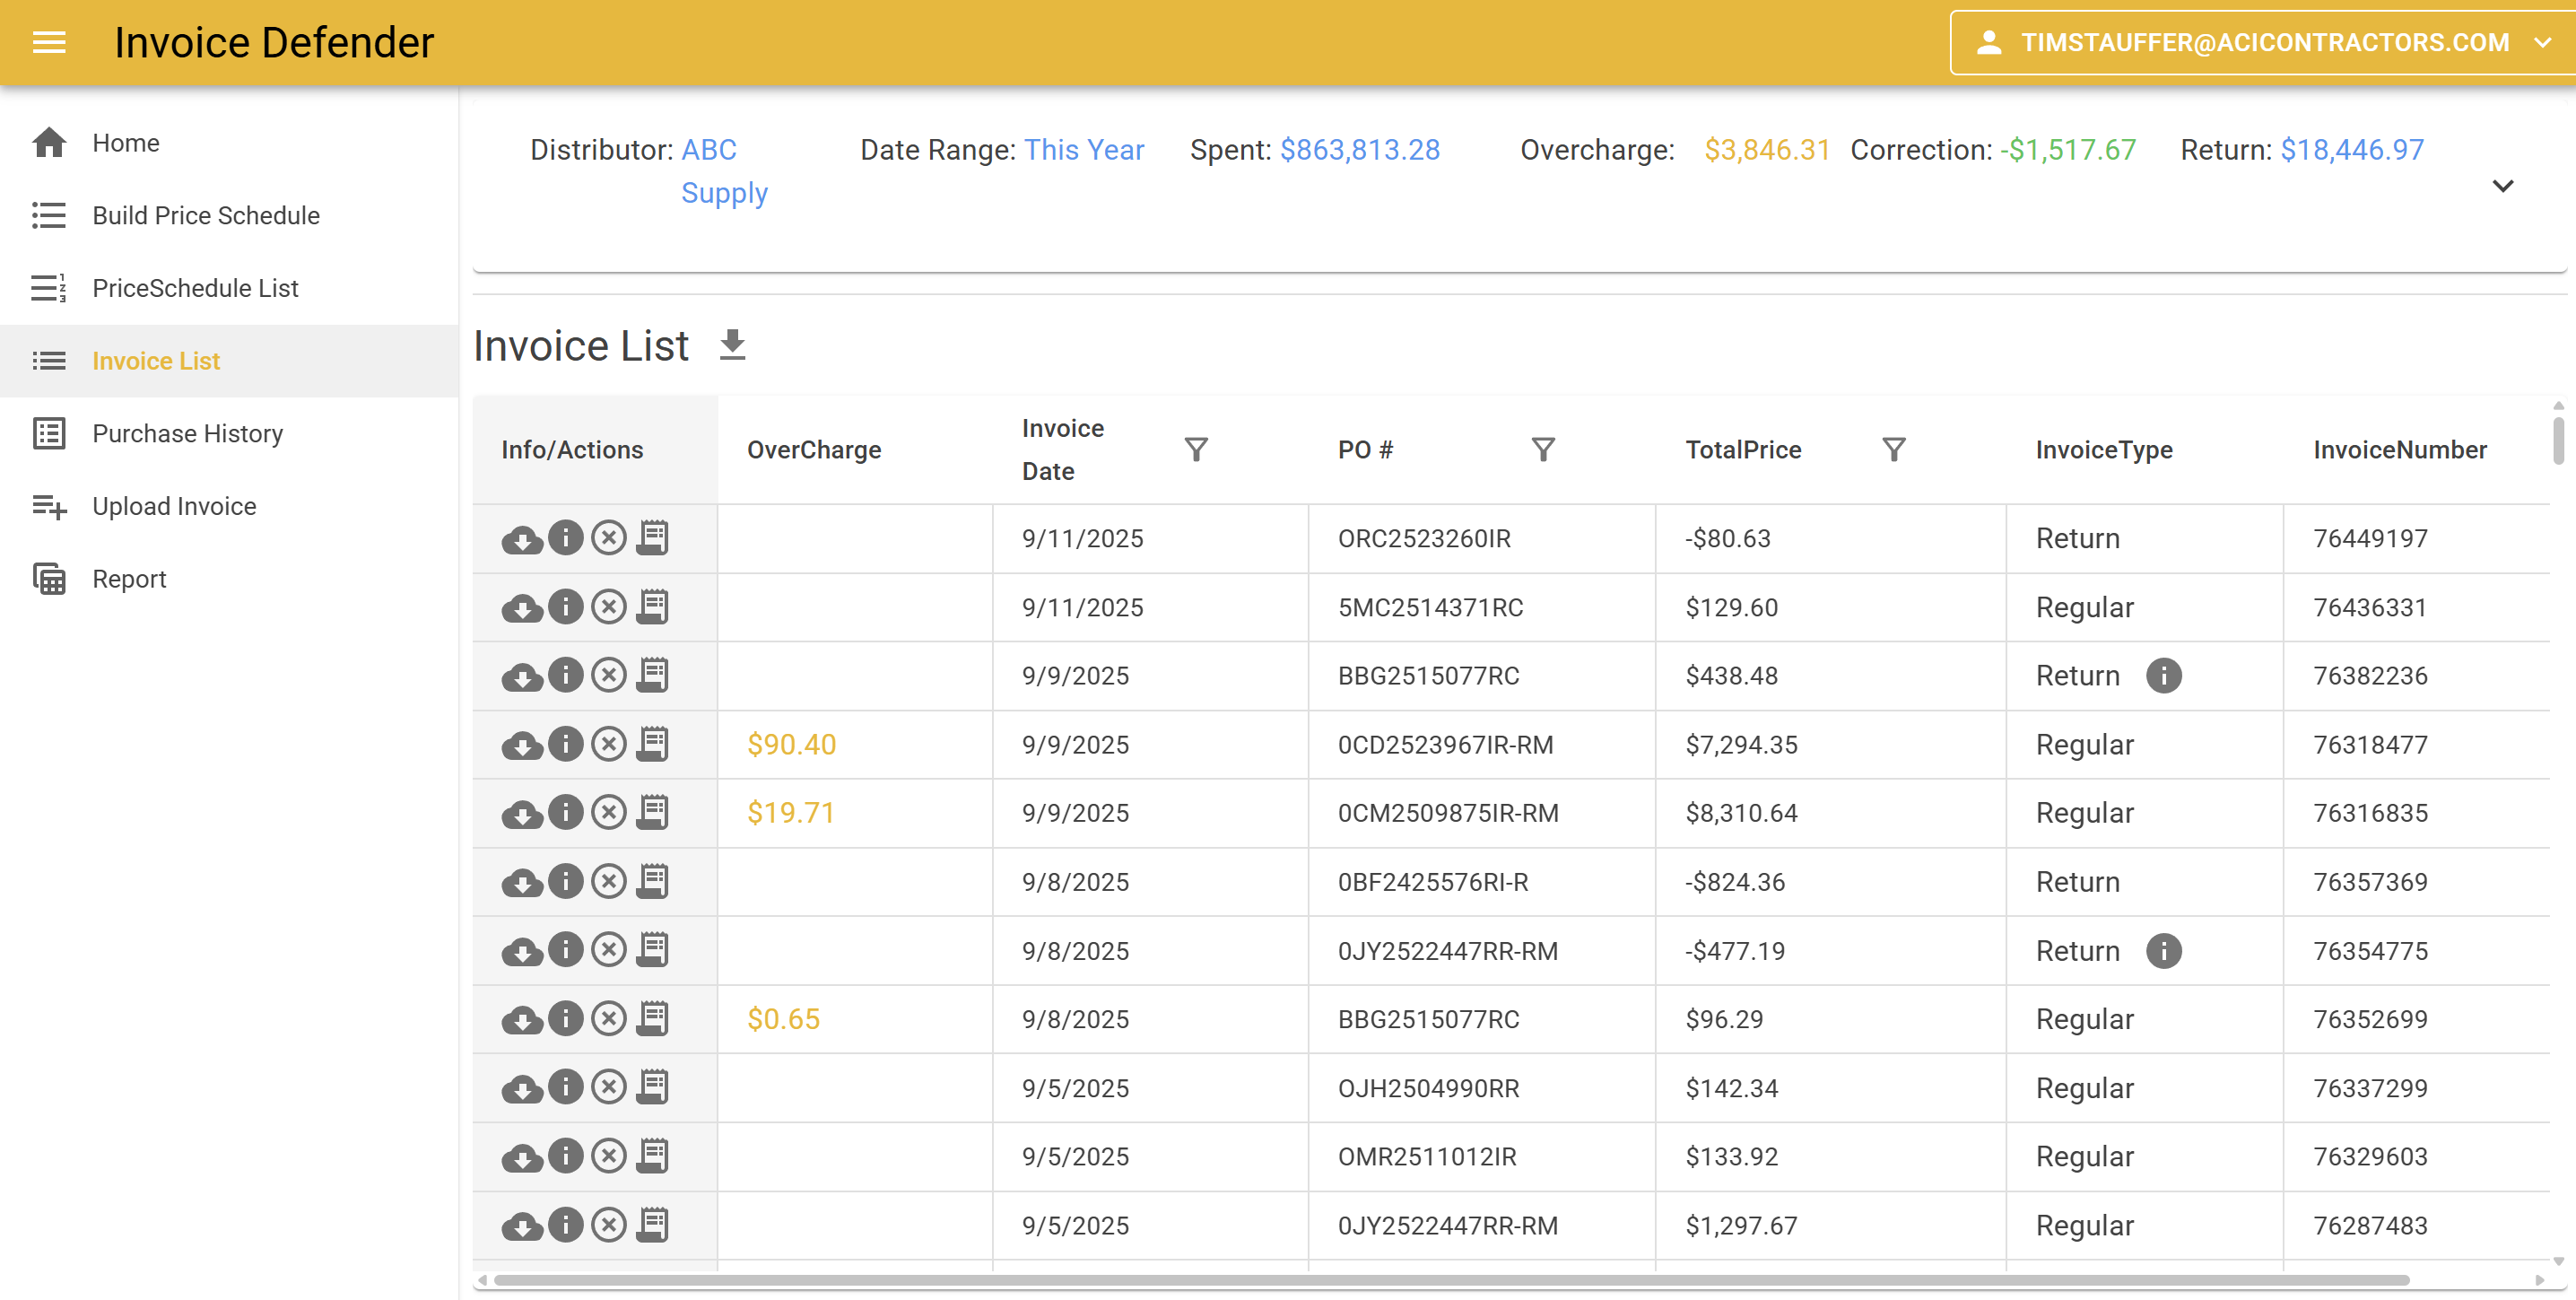2576x1300 pixels.
Task: Download invoice 76449197 via its download icon
Action: tap(521, 538)
